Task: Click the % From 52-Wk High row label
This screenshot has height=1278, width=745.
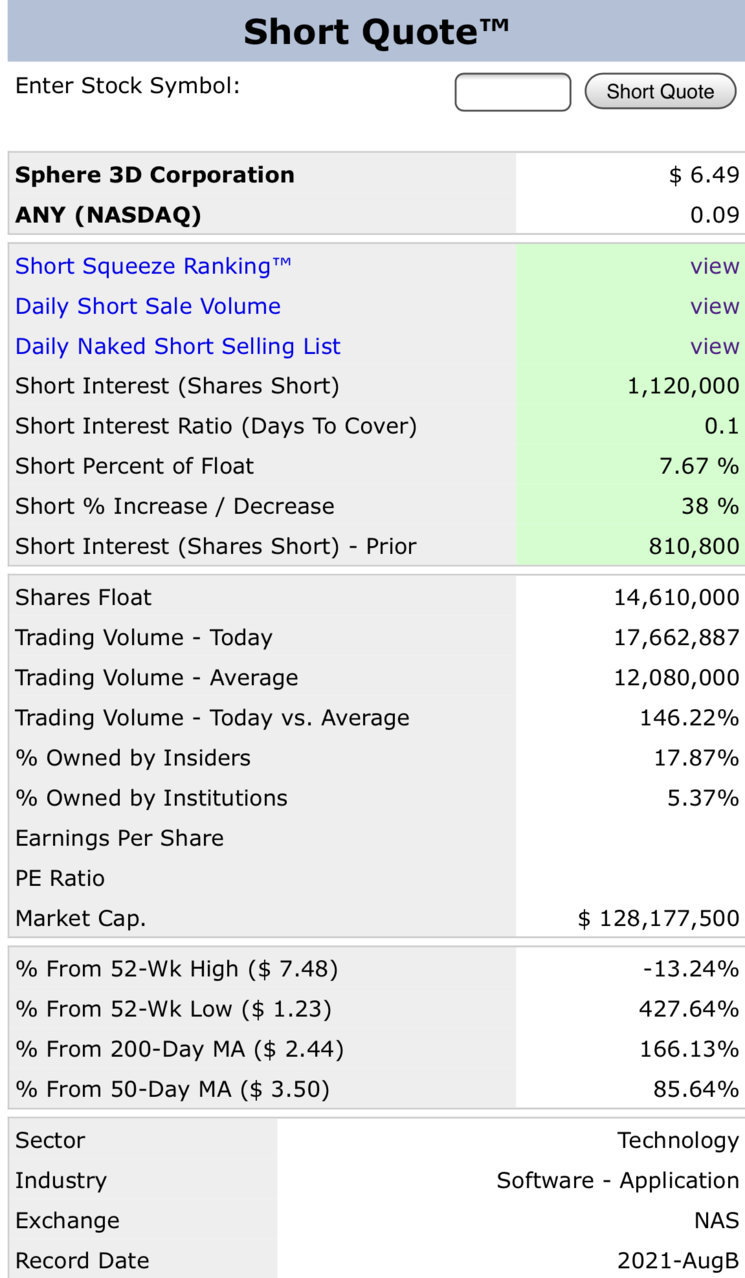Action: (x=177, y=969)
